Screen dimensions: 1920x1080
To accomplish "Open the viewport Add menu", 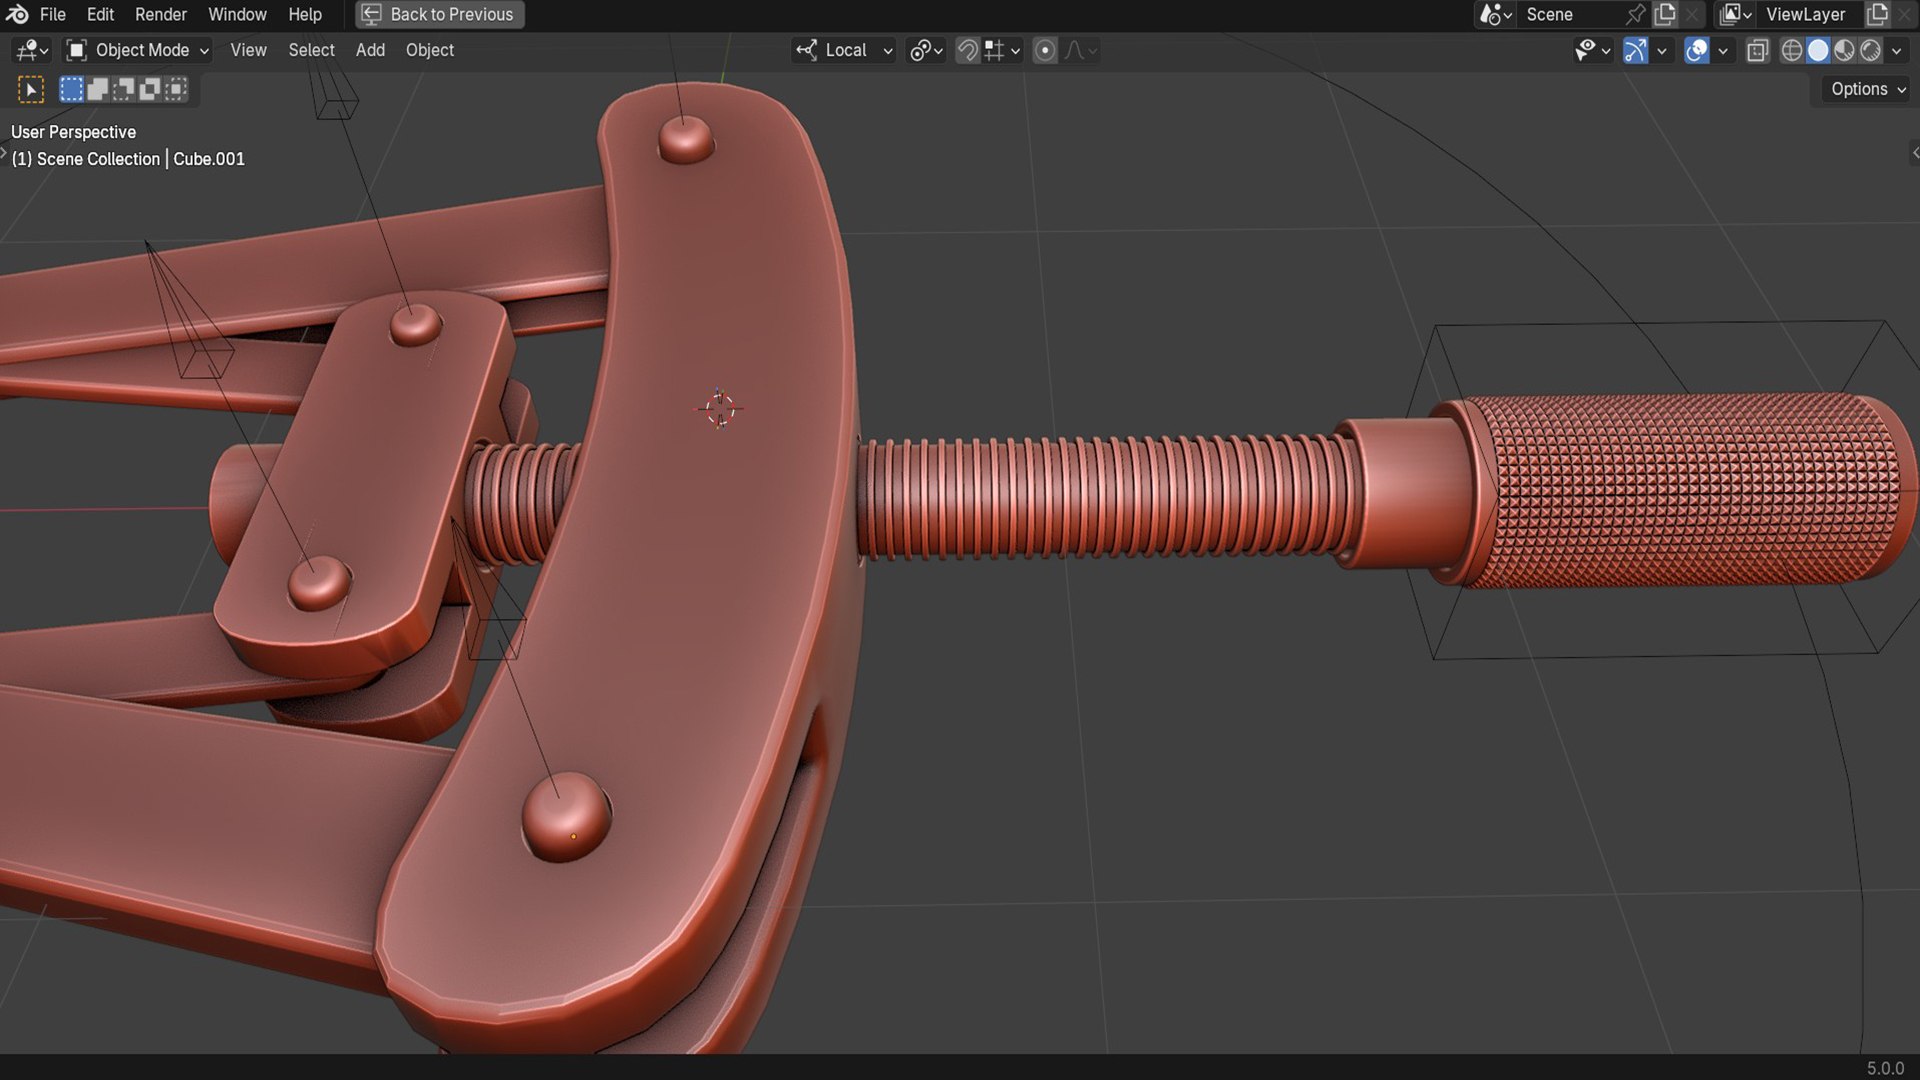I will 370,50.
